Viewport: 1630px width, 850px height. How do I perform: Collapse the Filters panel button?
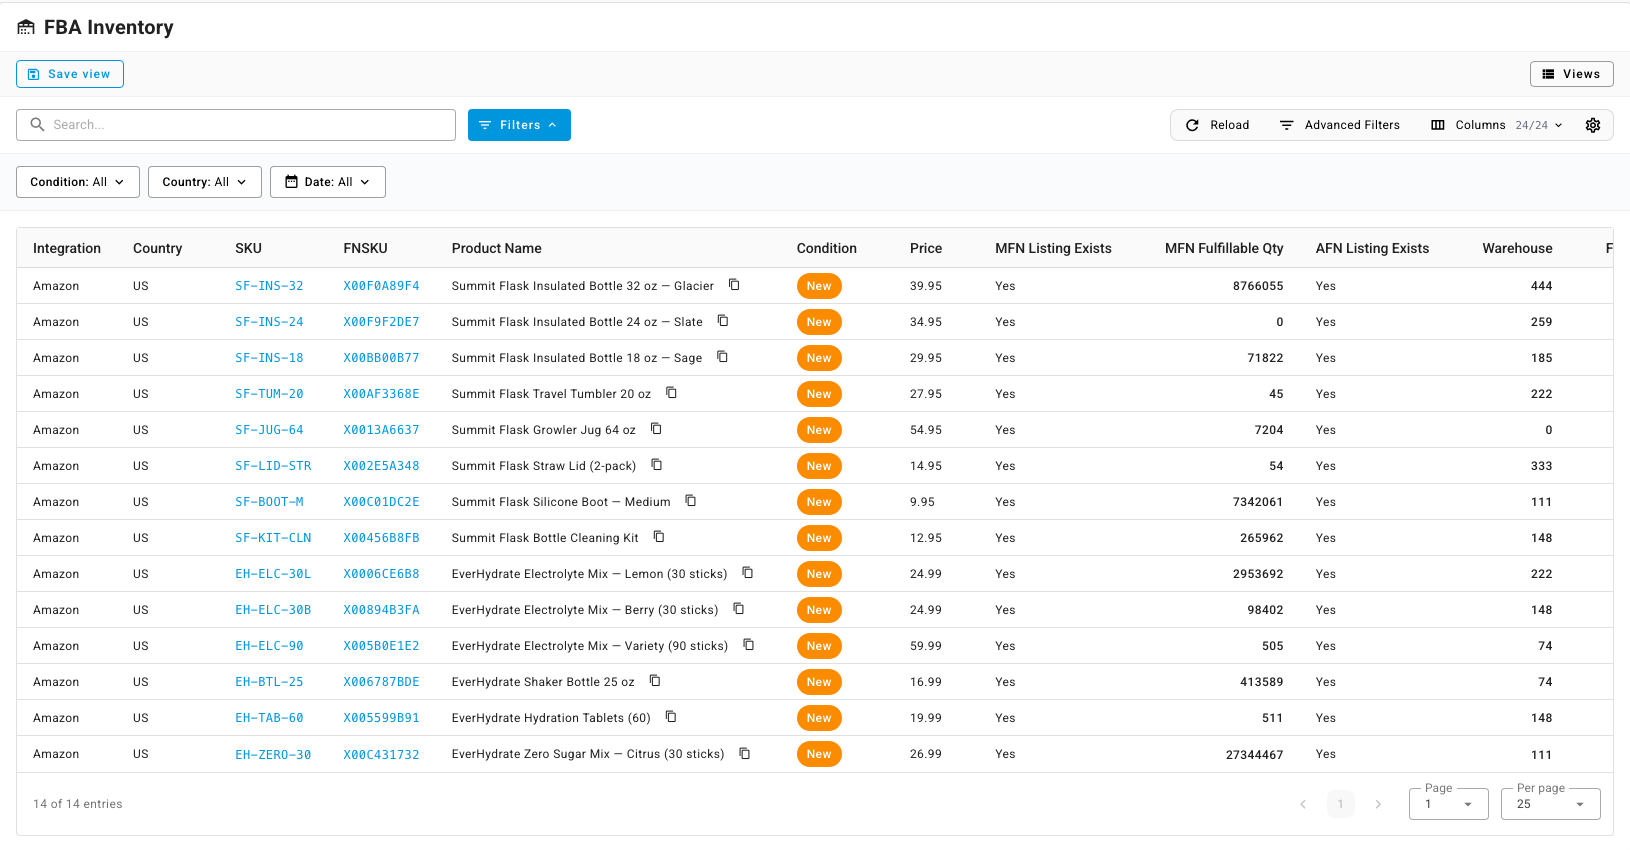tap(519, 125)
